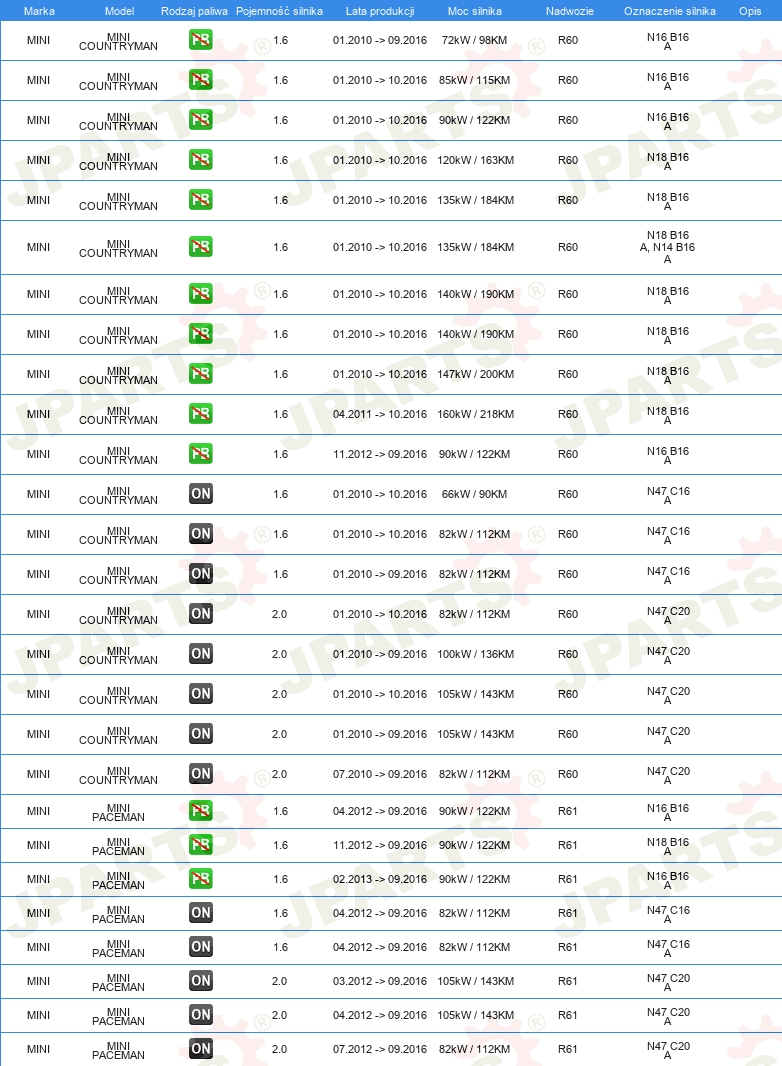782x1066 pixels.
Task: Click ON icon of Countryman 2.0 82kW from 07.2010
Action: pyautogui.click(x=201, y=774)
